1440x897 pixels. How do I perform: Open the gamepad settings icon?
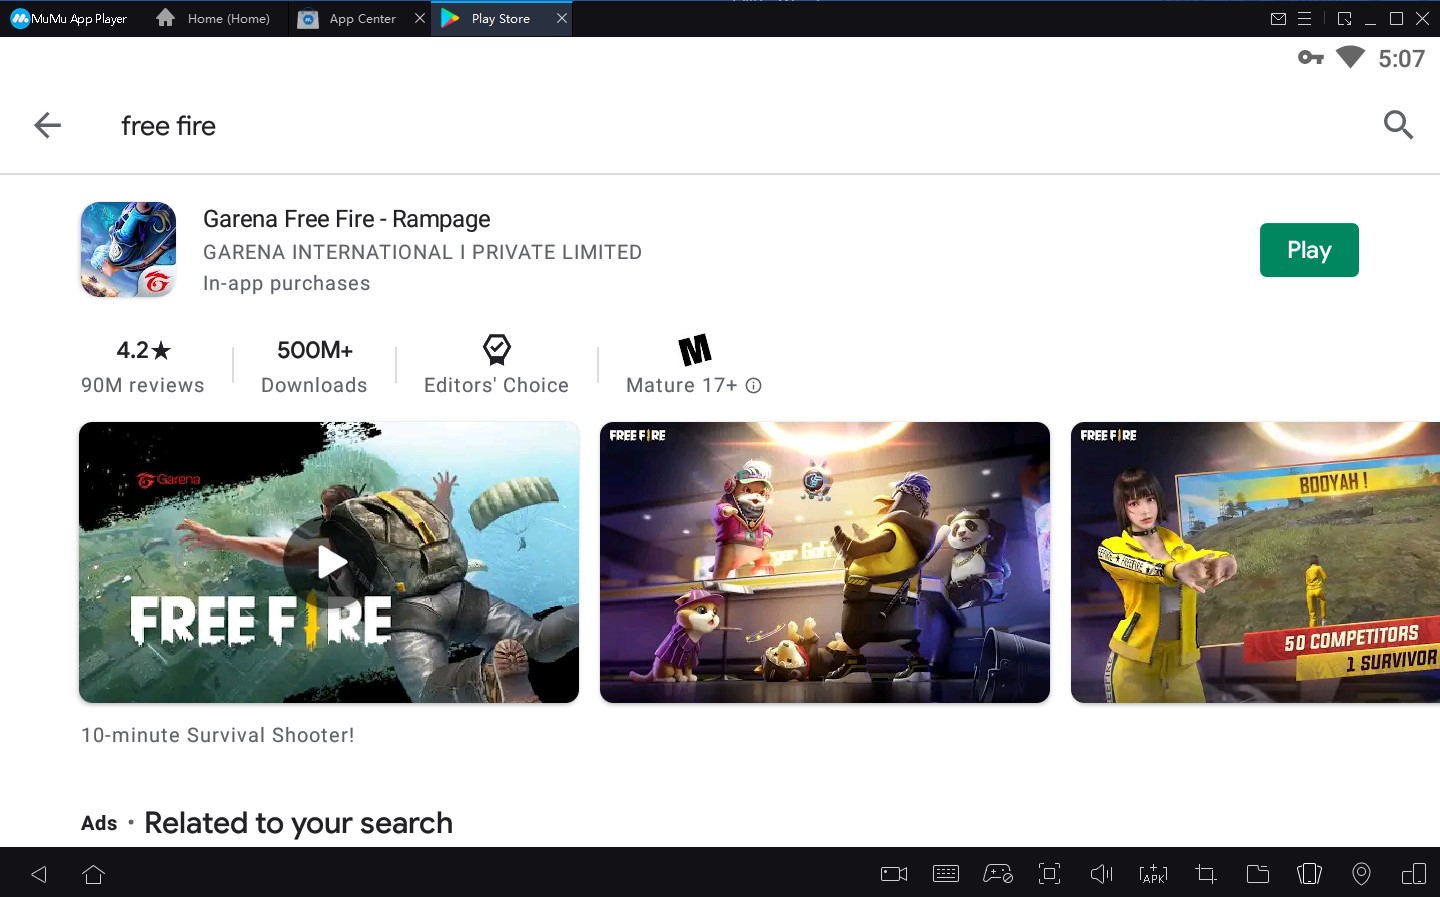point(998,874)
